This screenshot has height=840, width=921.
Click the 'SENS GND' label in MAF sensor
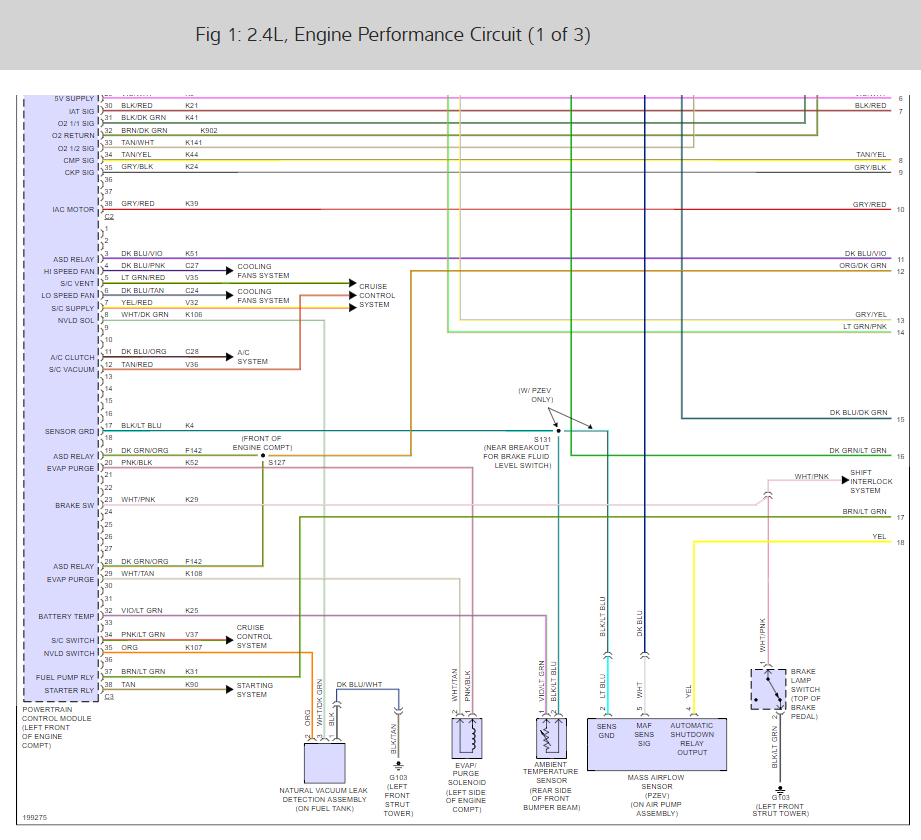607,731
